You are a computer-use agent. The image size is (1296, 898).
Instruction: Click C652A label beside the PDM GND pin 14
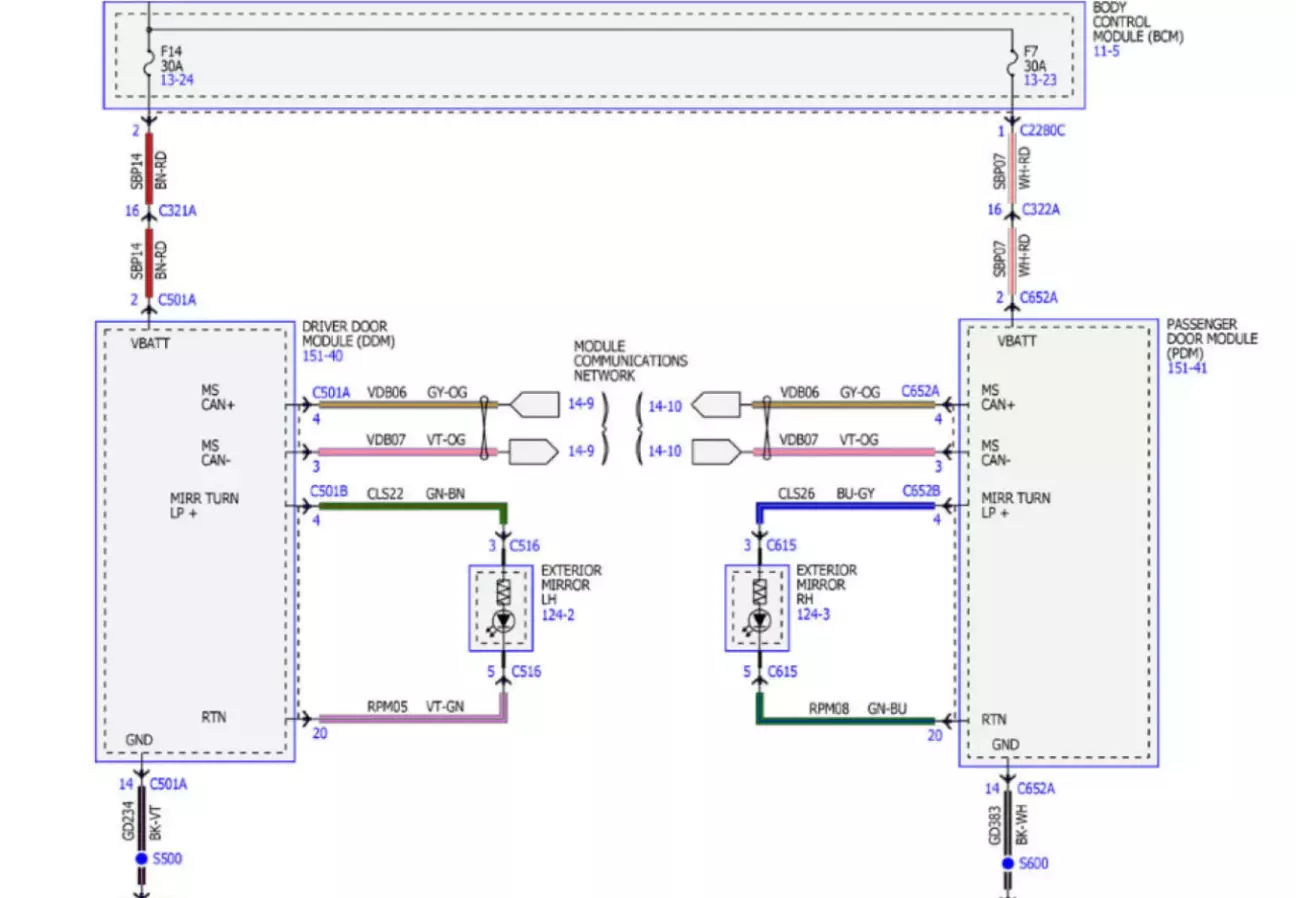[1036, 788]
